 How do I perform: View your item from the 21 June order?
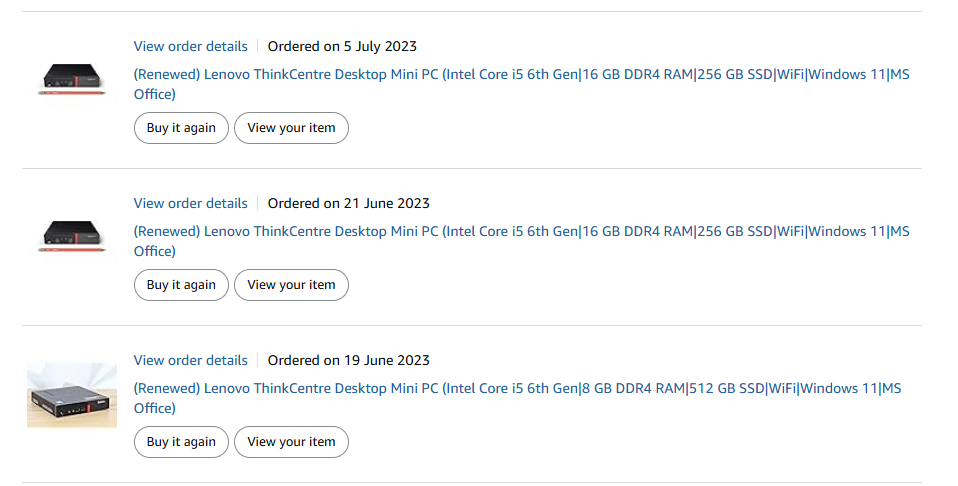coord(291,285)
